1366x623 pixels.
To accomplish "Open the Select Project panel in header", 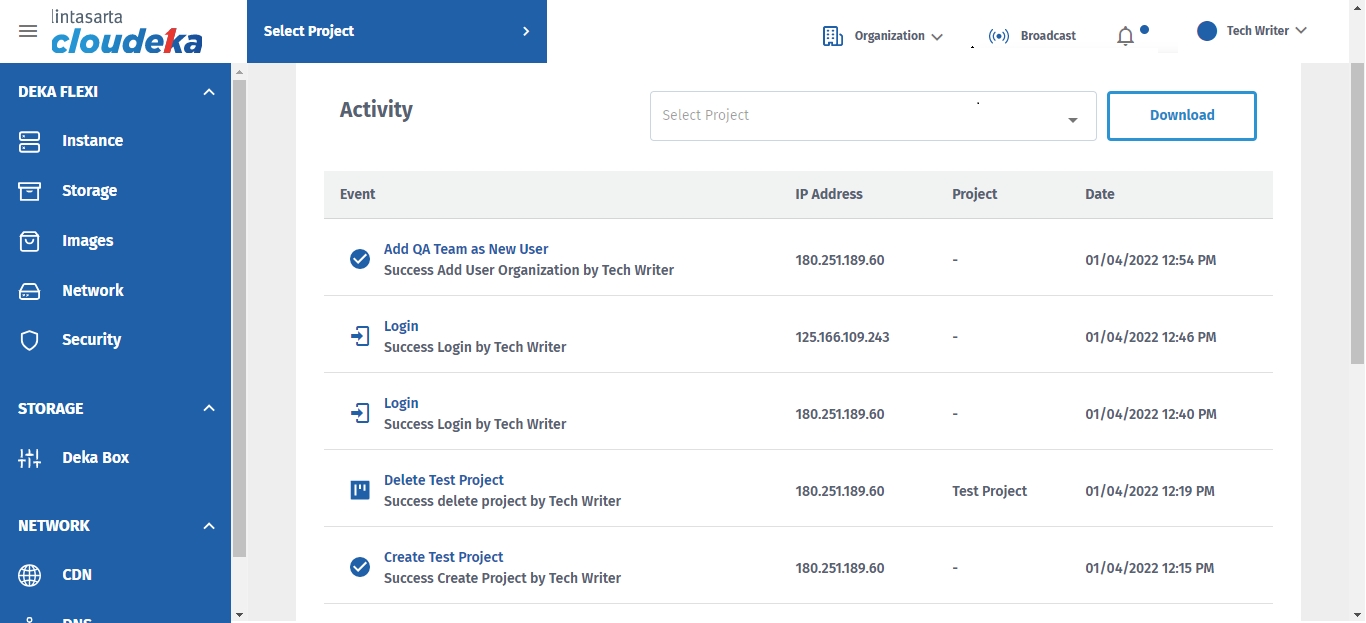I will tap(396, 31).
